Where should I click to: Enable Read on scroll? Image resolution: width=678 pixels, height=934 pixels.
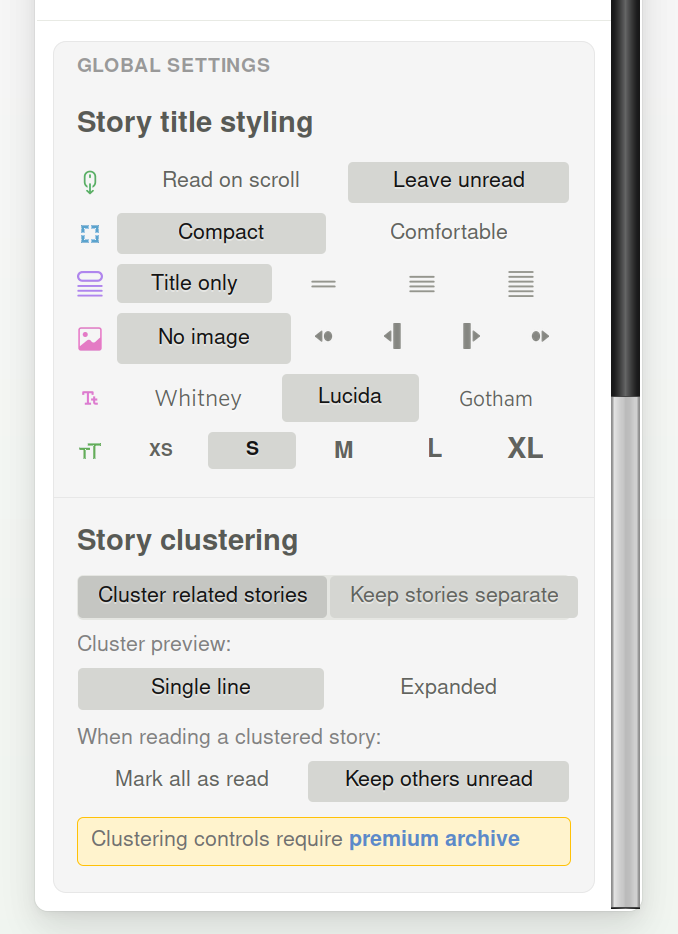tap(231, 181)
